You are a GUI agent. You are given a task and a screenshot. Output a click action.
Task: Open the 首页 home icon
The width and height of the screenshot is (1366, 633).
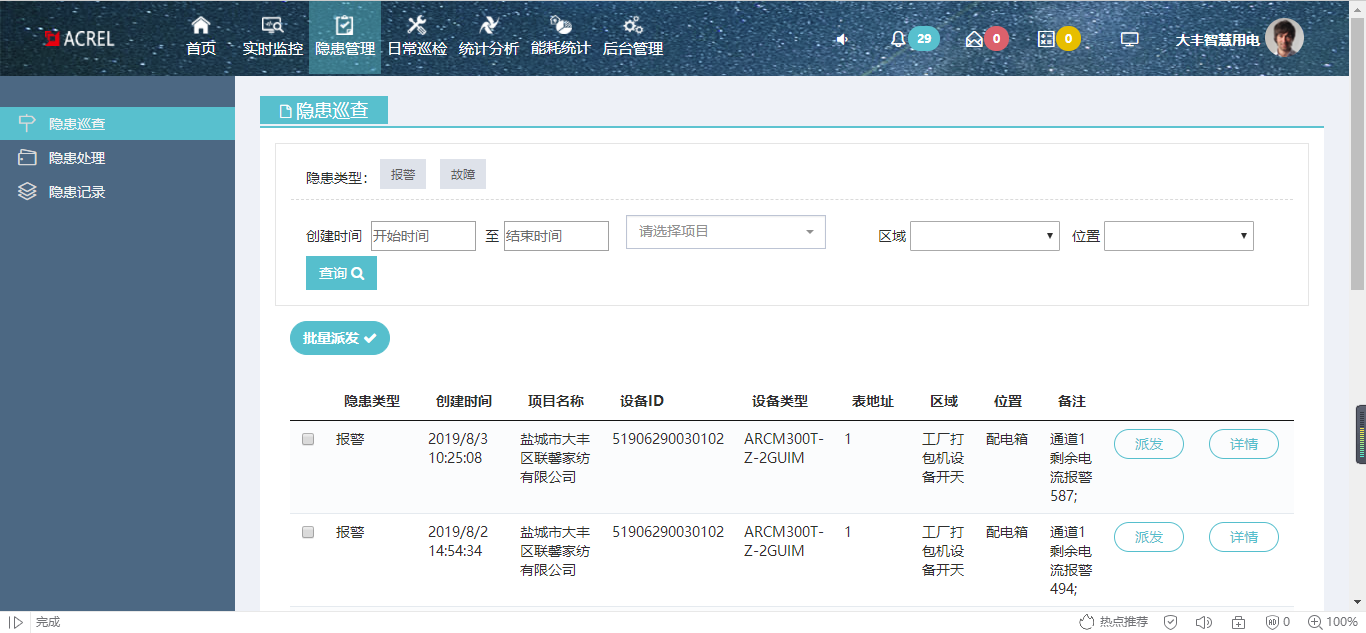201,37
